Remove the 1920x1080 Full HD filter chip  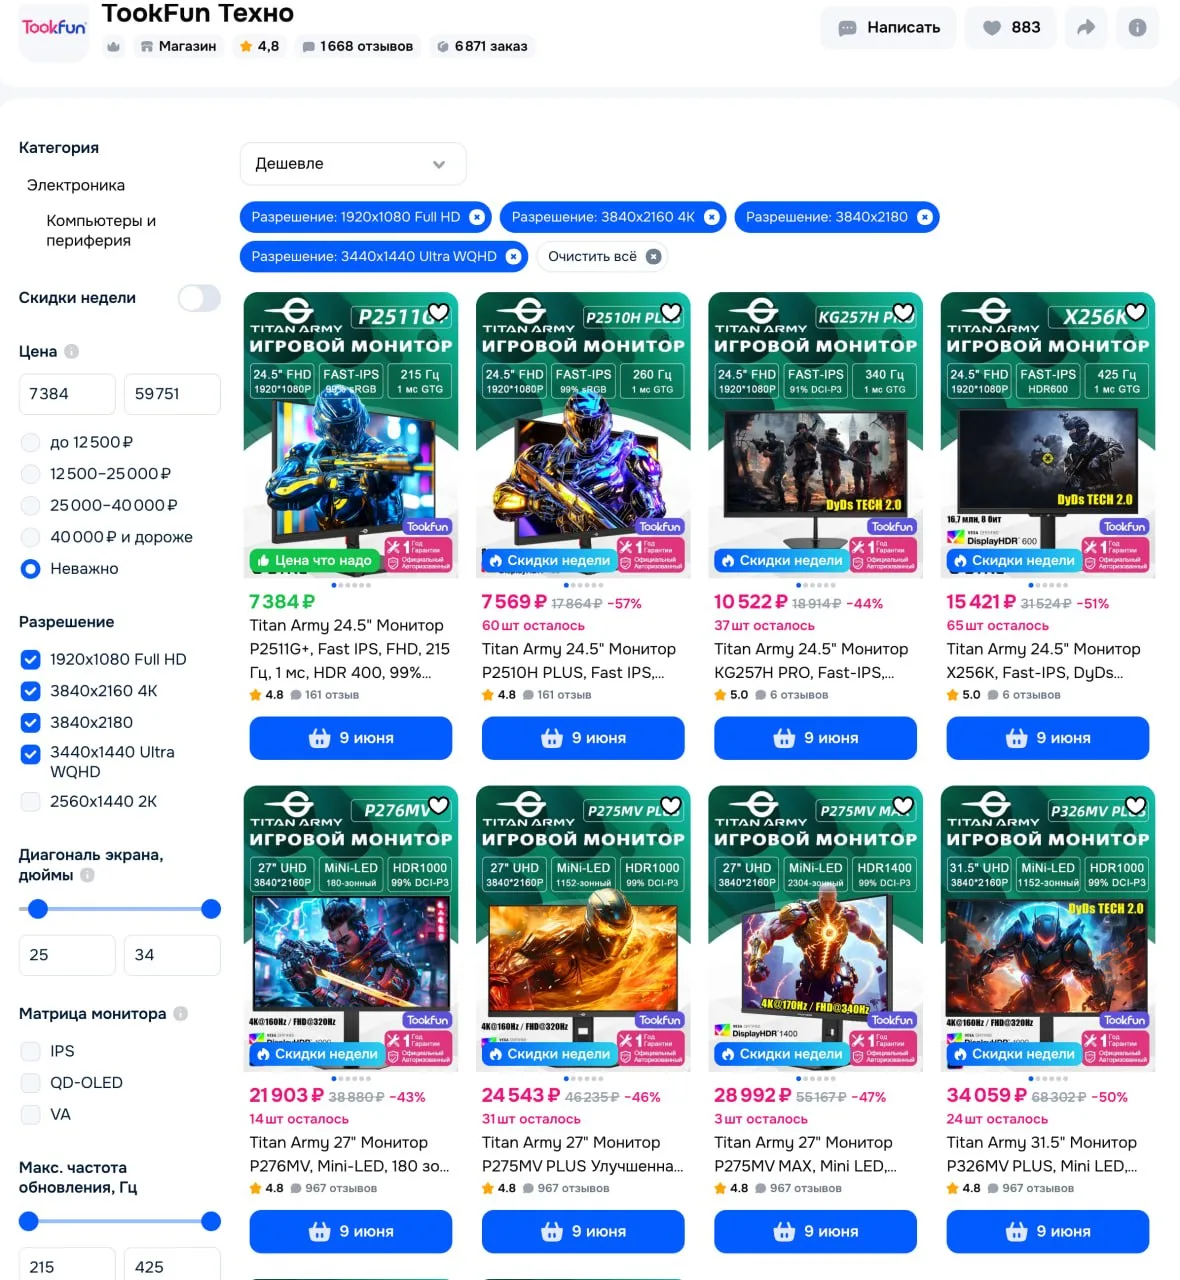click(x=477, y=217)
